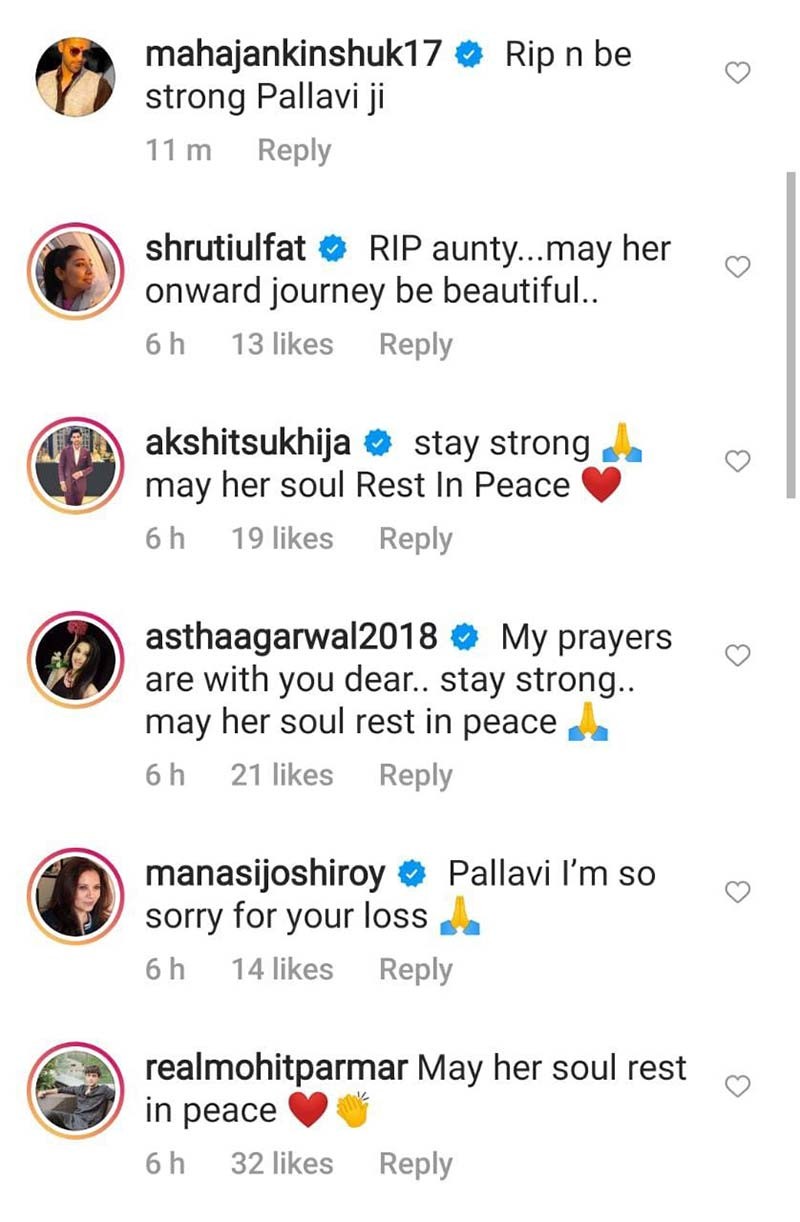Open the realmohitparmar username link
Viewport: 800px width, 1222px height.
tap(276, 1068)
